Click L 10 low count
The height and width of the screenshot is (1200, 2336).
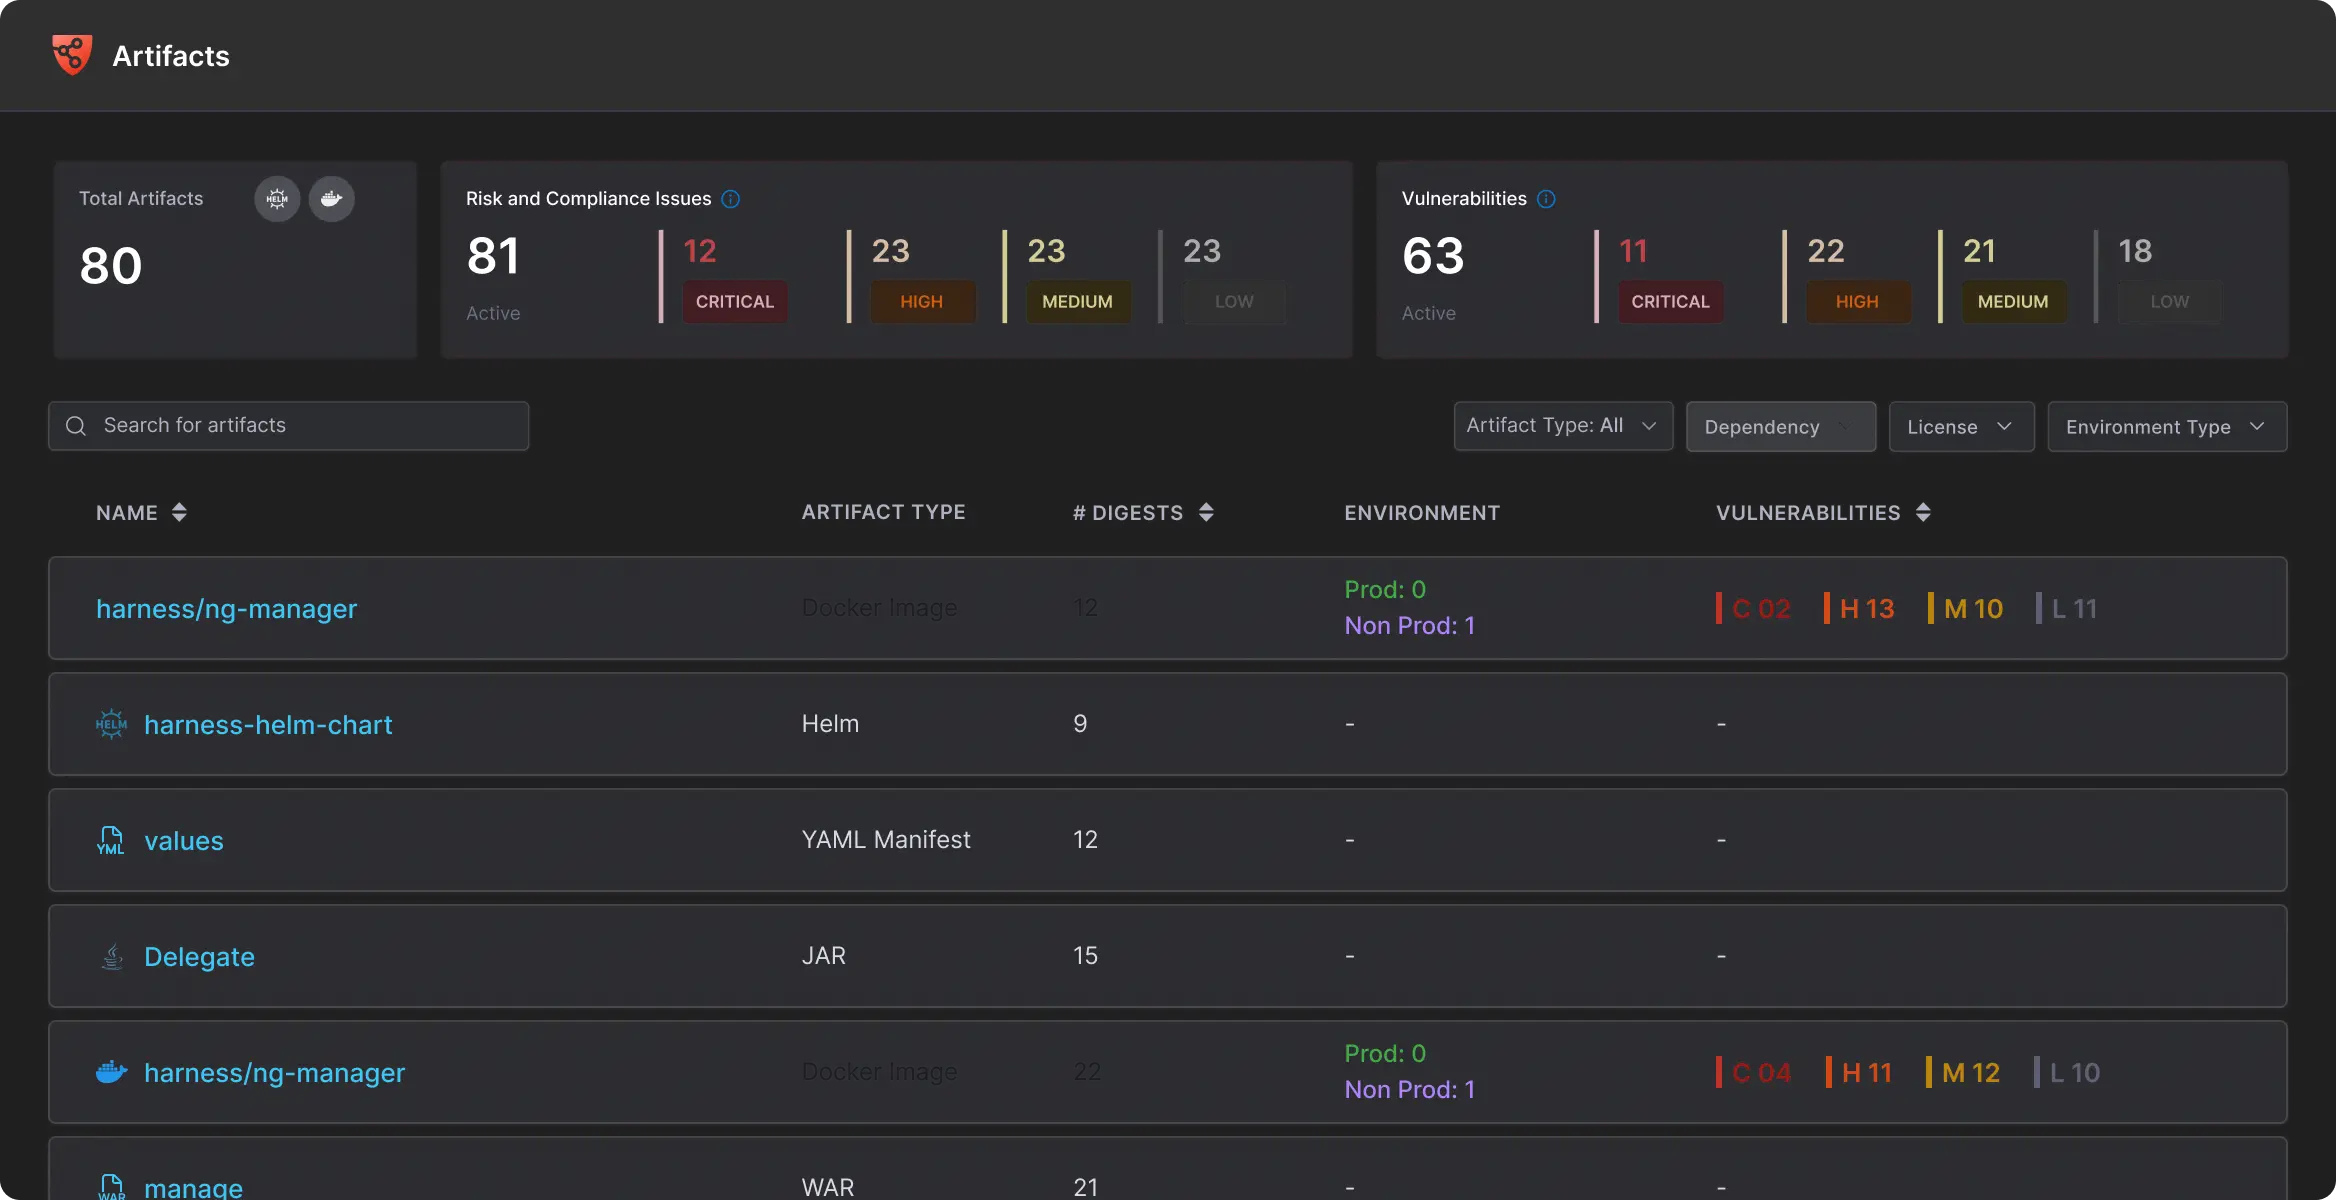[2067, 1072]
